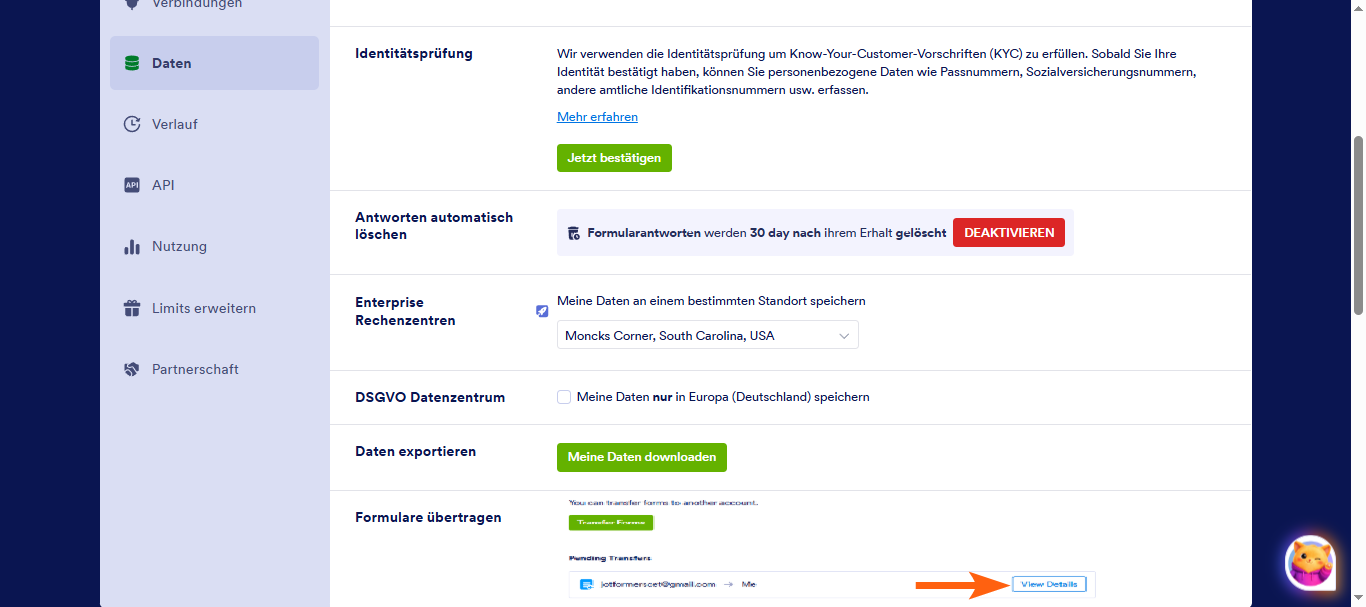
Task: Click the green database icon beside Daten
Action: click(x=132, y=63)
